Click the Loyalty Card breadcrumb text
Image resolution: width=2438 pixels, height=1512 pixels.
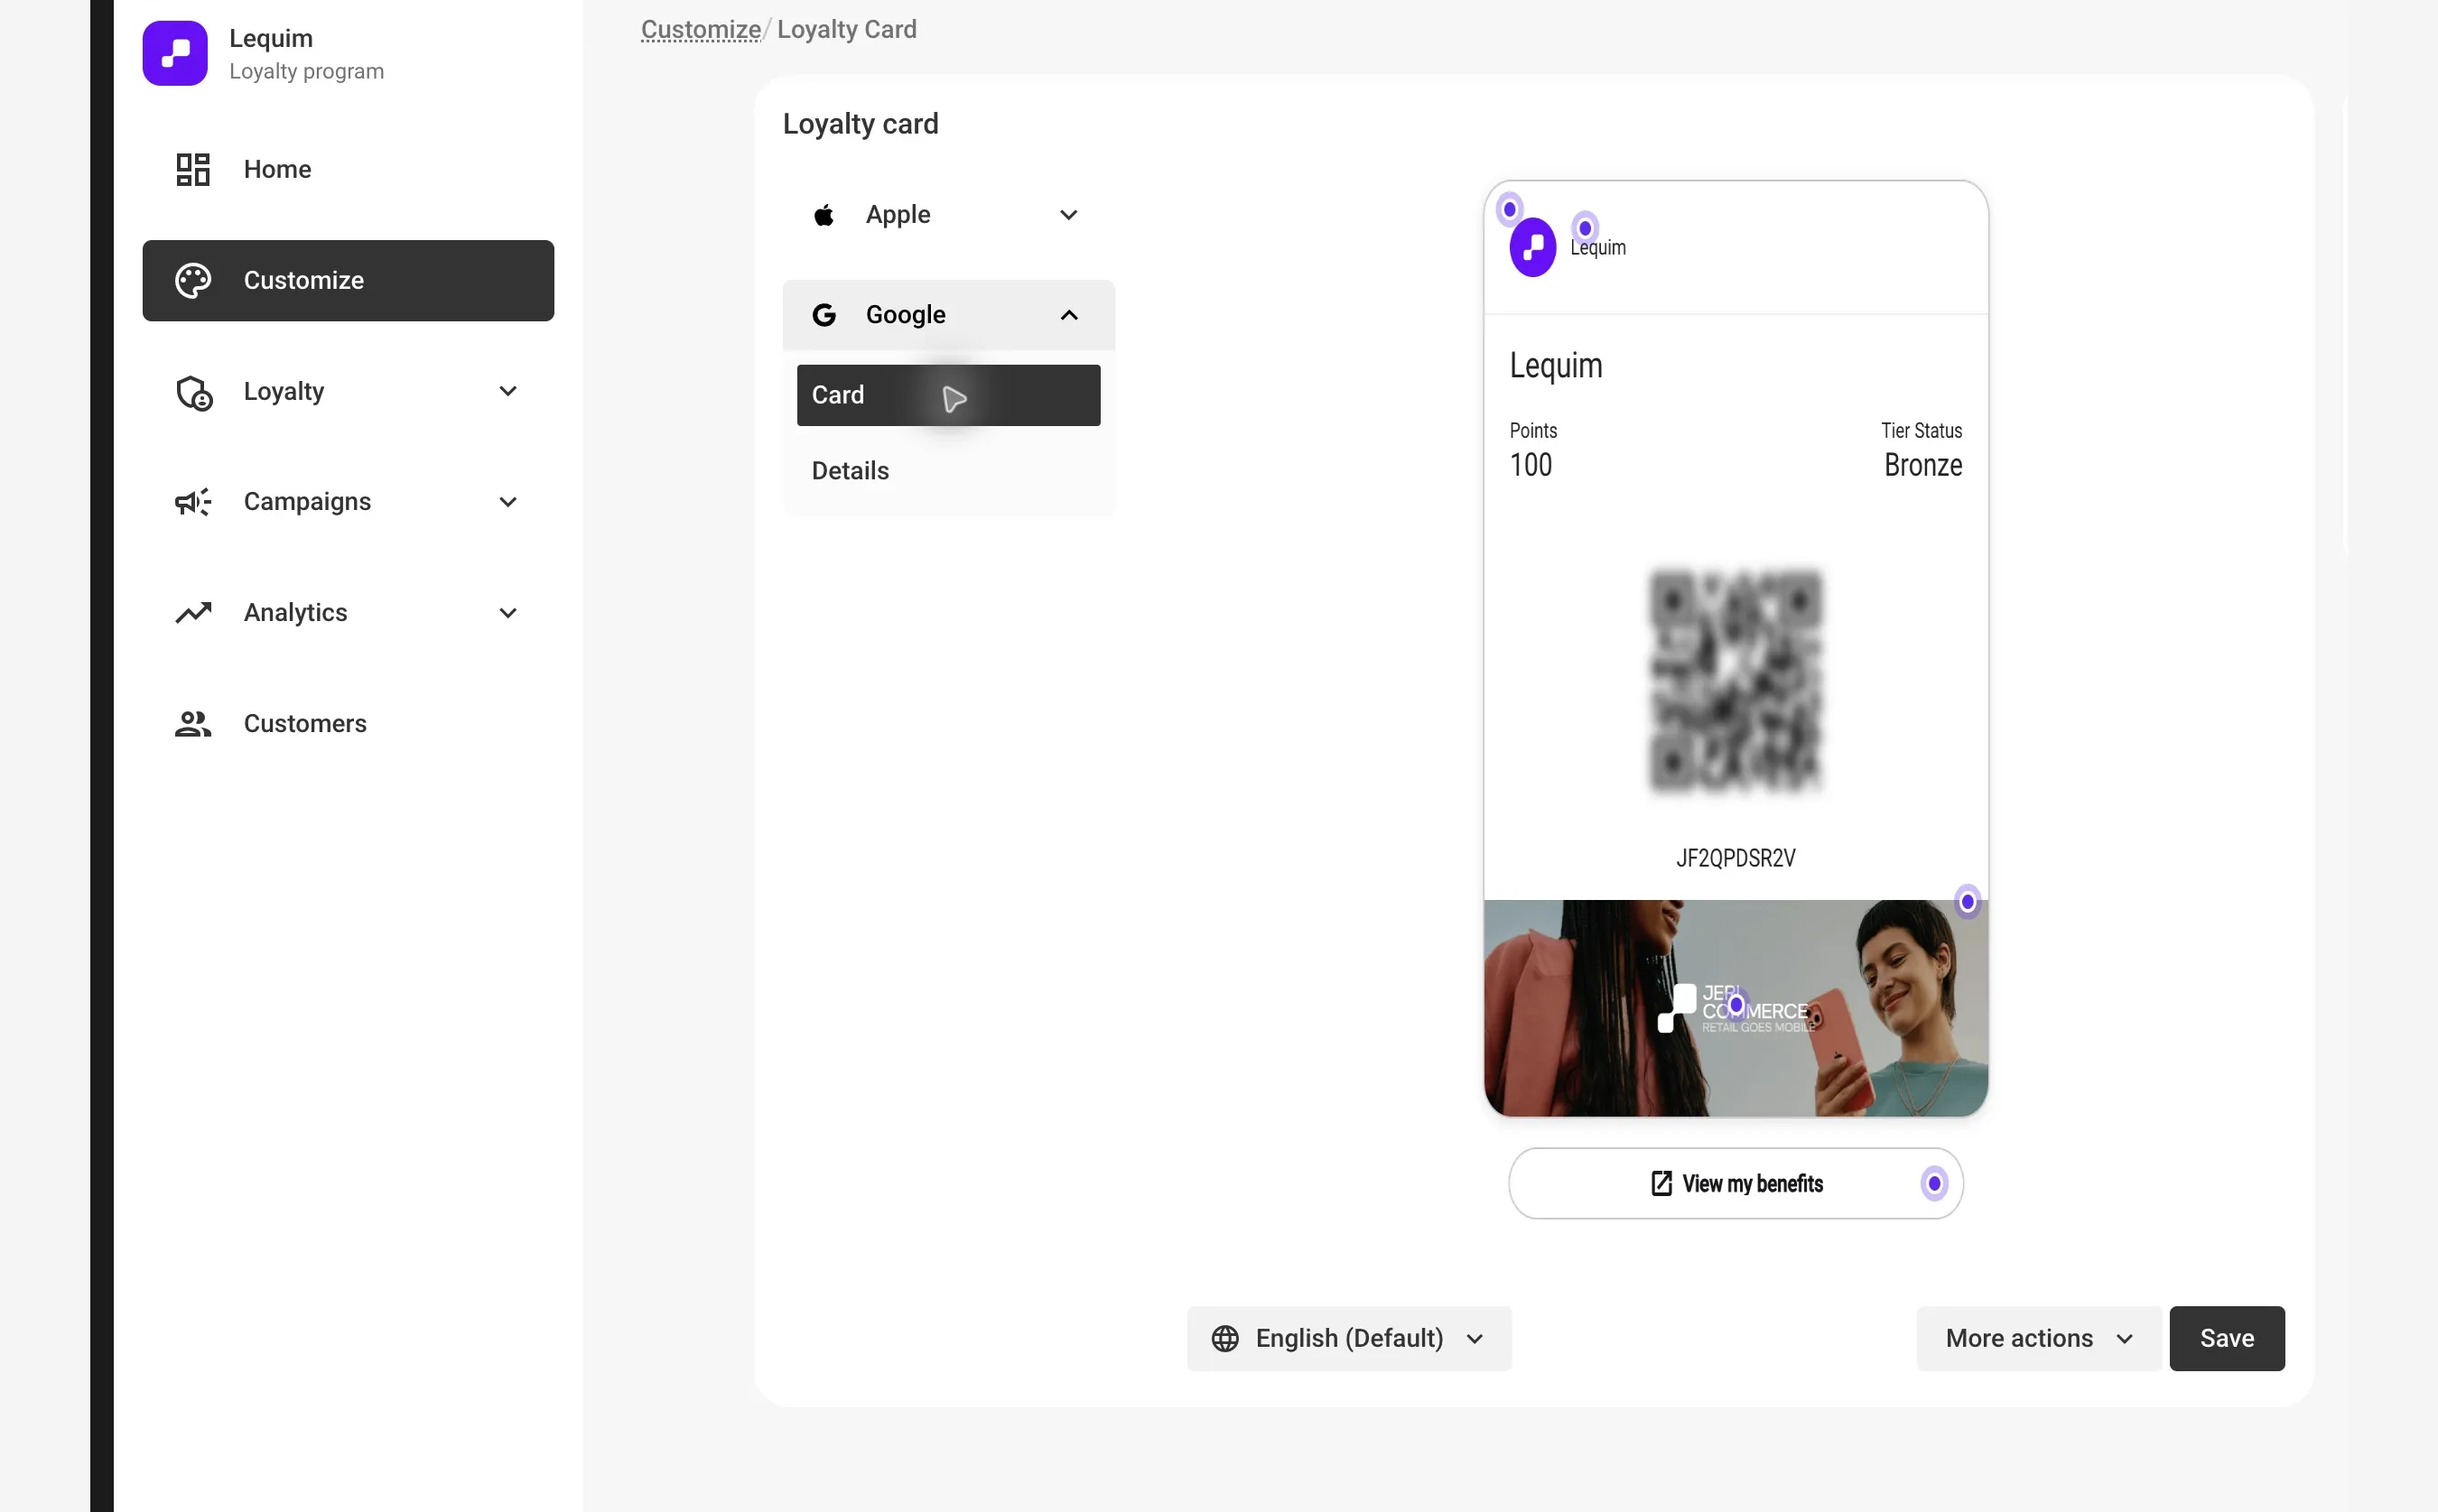tap(846, 29)
